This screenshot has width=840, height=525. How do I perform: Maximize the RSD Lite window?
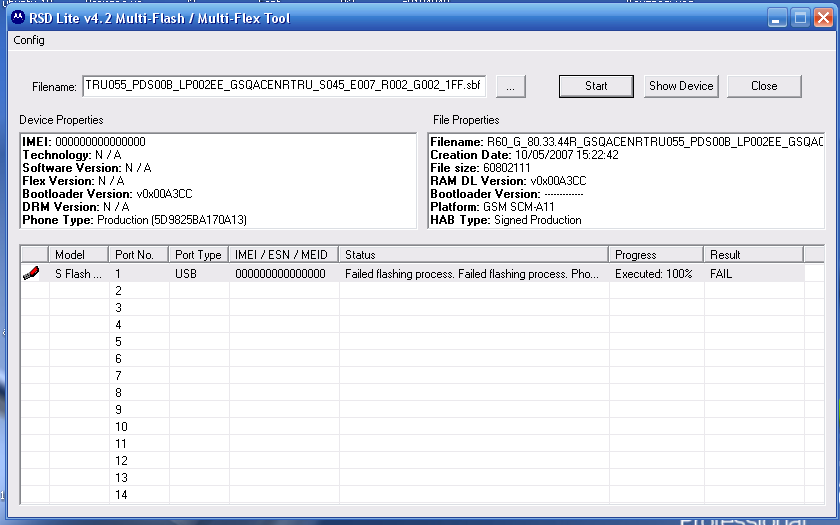point(800,18)
